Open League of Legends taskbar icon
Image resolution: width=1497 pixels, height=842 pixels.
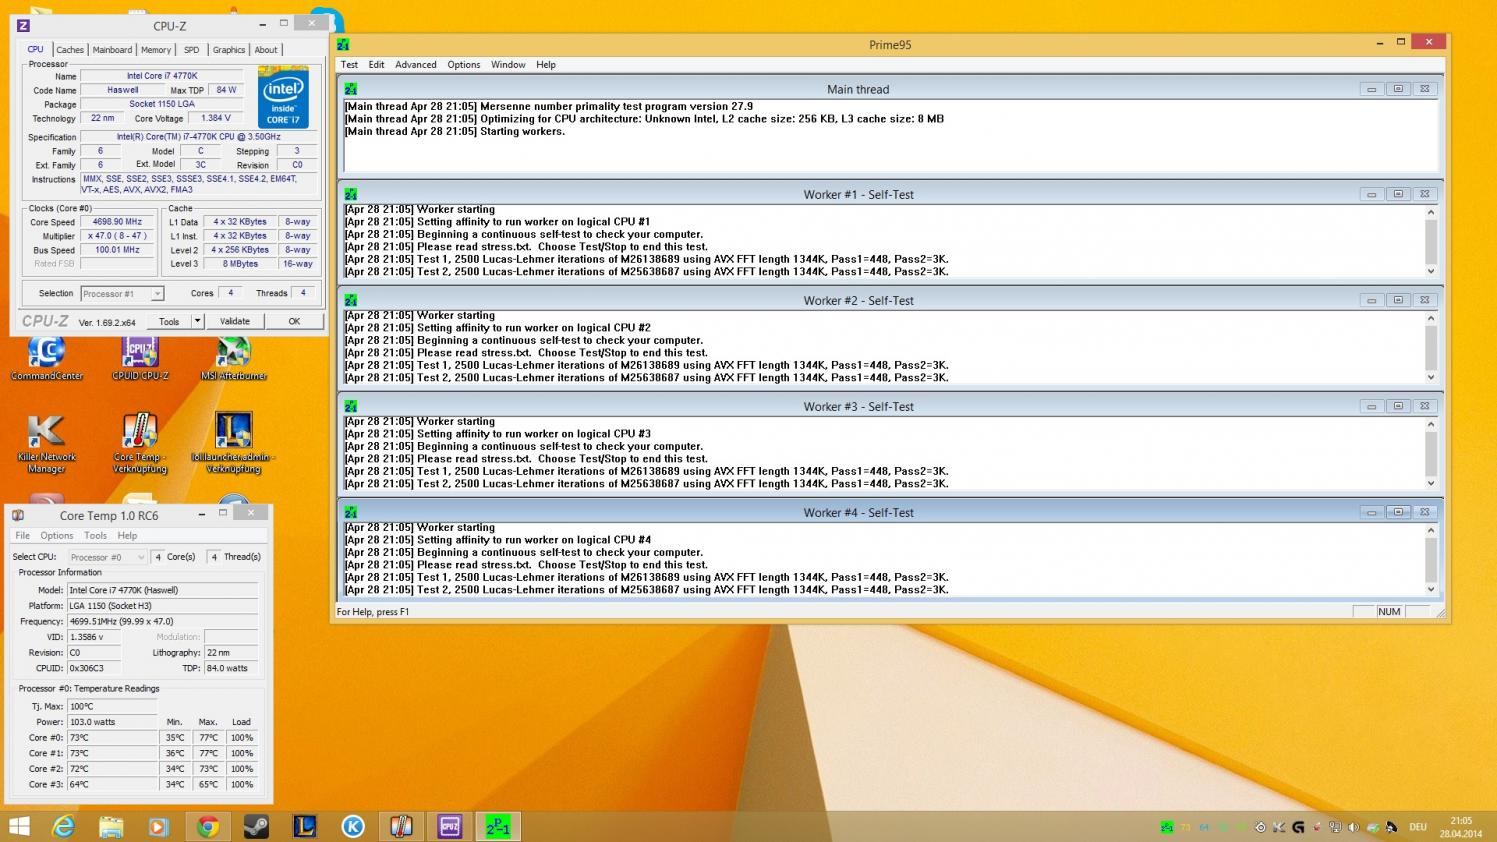(304, 826)
